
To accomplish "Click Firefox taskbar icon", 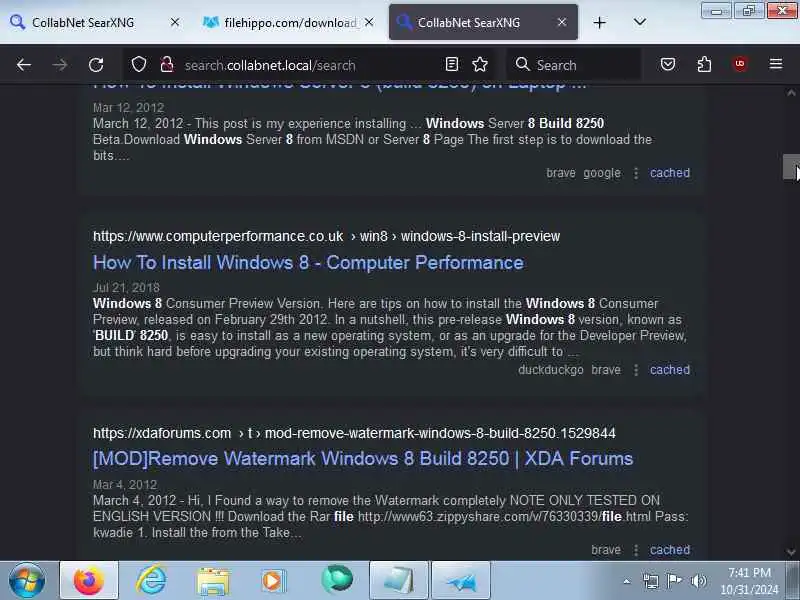I will pos(89,580).
